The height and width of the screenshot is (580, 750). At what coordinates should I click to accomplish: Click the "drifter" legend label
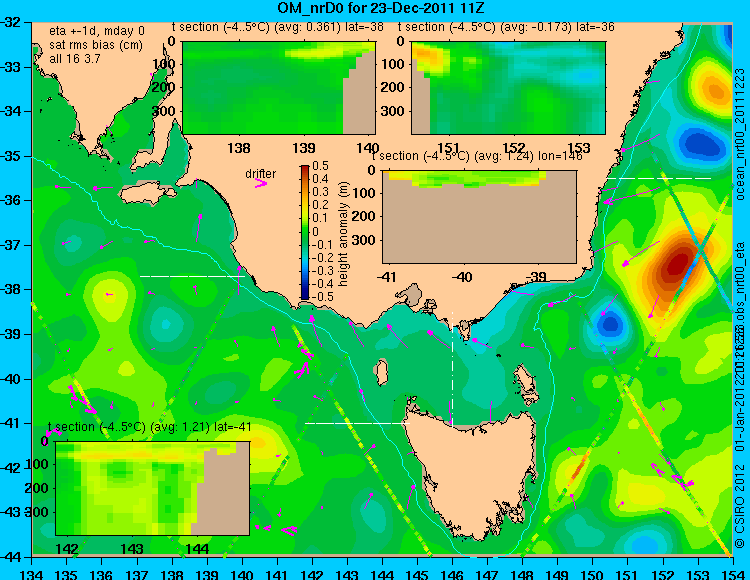coord(260,174)
